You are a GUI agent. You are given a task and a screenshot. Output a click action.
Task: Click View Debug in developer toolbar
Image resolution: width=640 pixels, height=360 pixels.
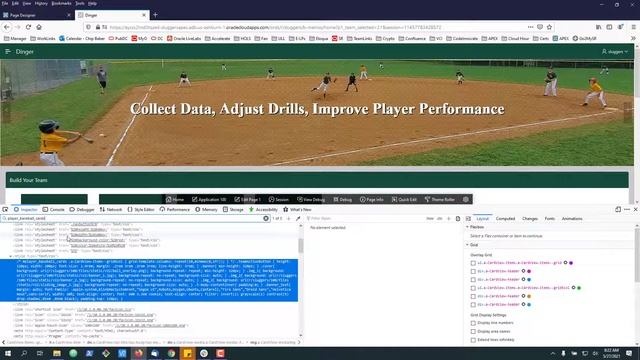click(311, 199)
